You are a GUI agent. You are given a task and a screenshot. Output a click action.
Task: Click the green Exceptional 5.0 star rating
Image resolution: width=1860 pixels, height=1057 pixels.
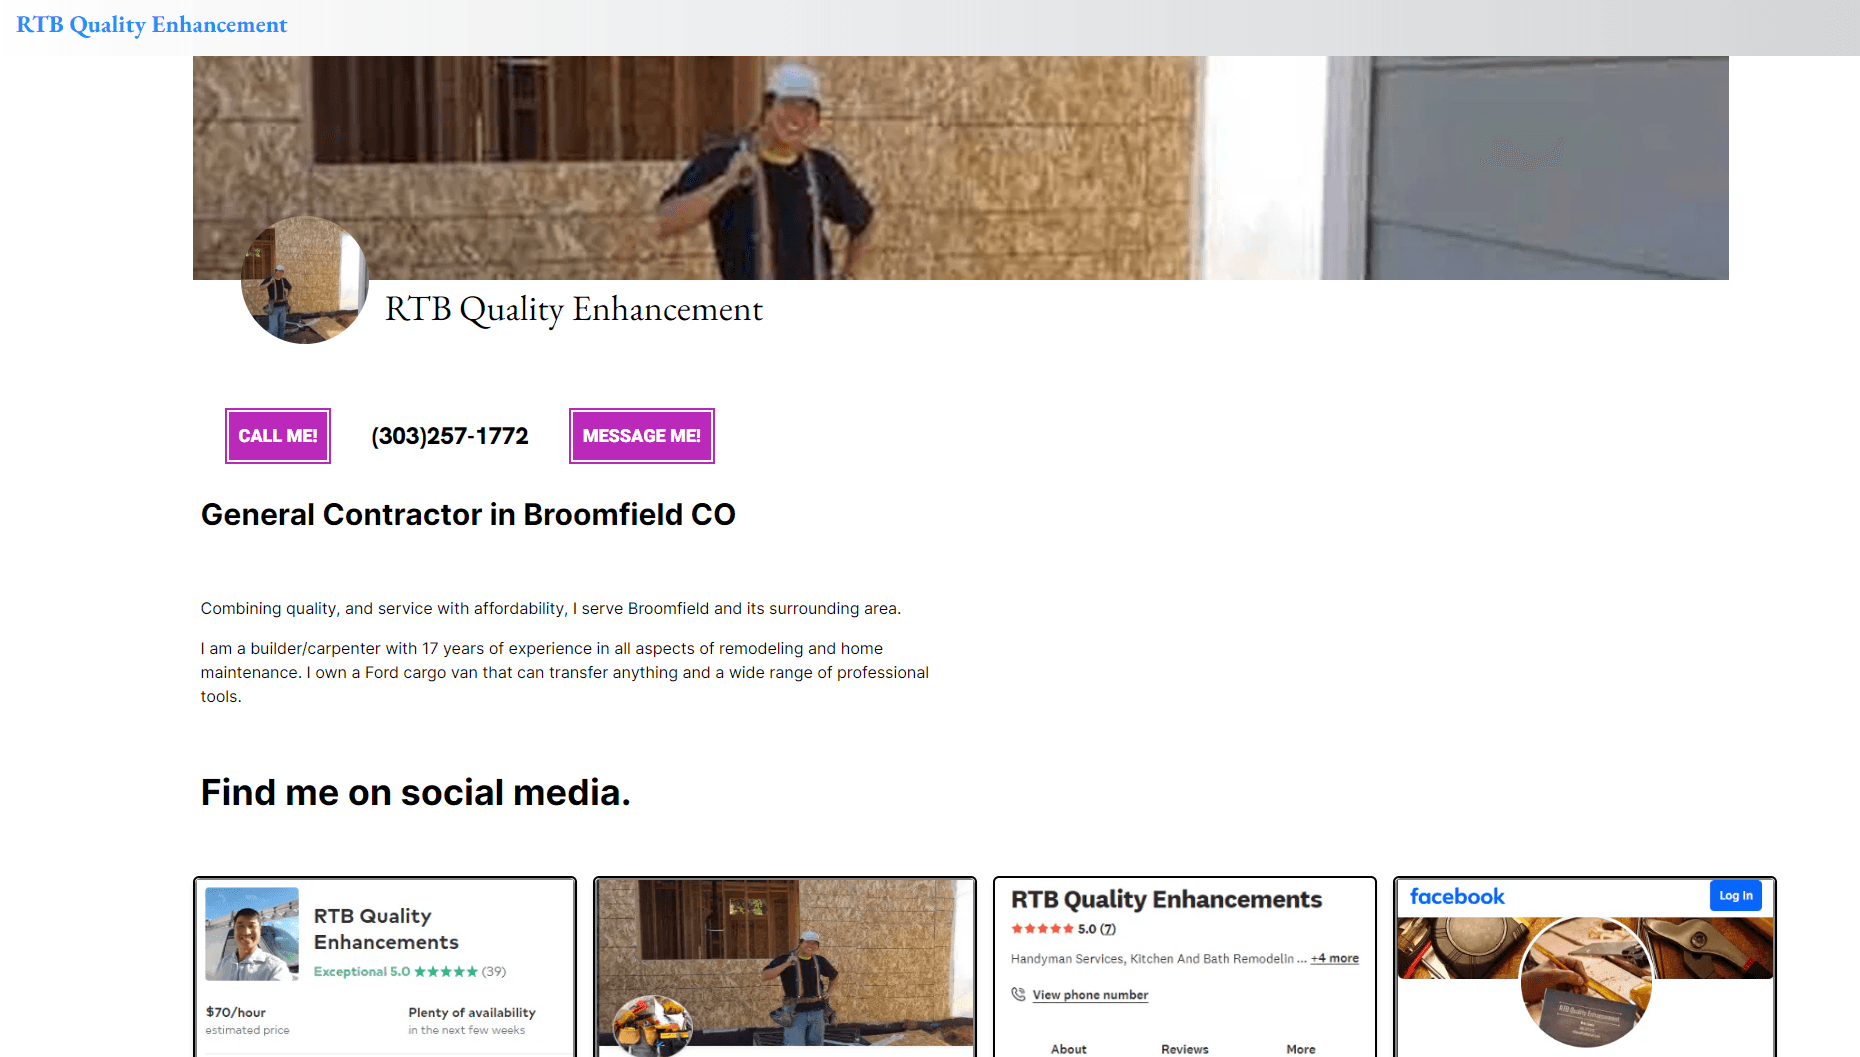pos(410,971)
